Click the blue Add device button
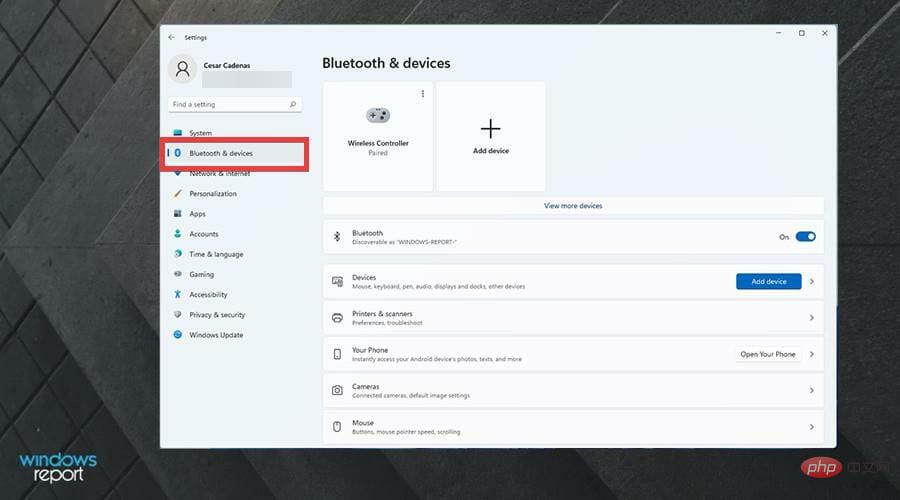This screenshot has width=900, height=500. click(768, 282)
